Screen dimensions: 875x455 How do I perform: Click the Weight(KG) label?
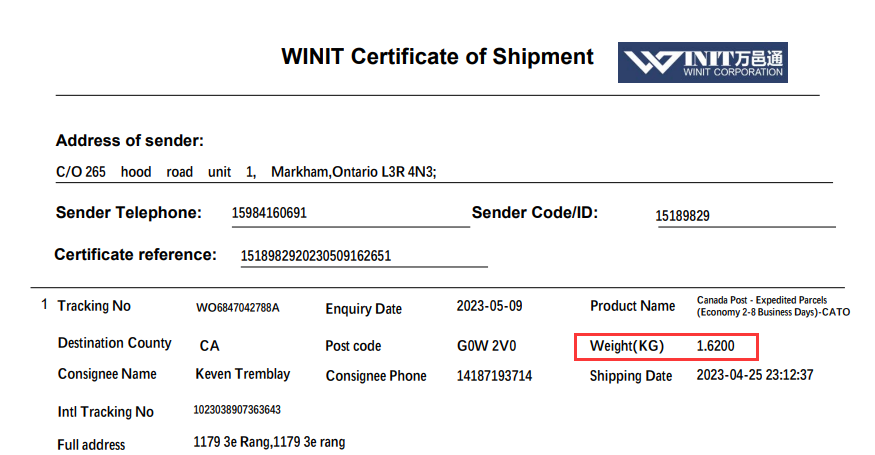[627, 346]
